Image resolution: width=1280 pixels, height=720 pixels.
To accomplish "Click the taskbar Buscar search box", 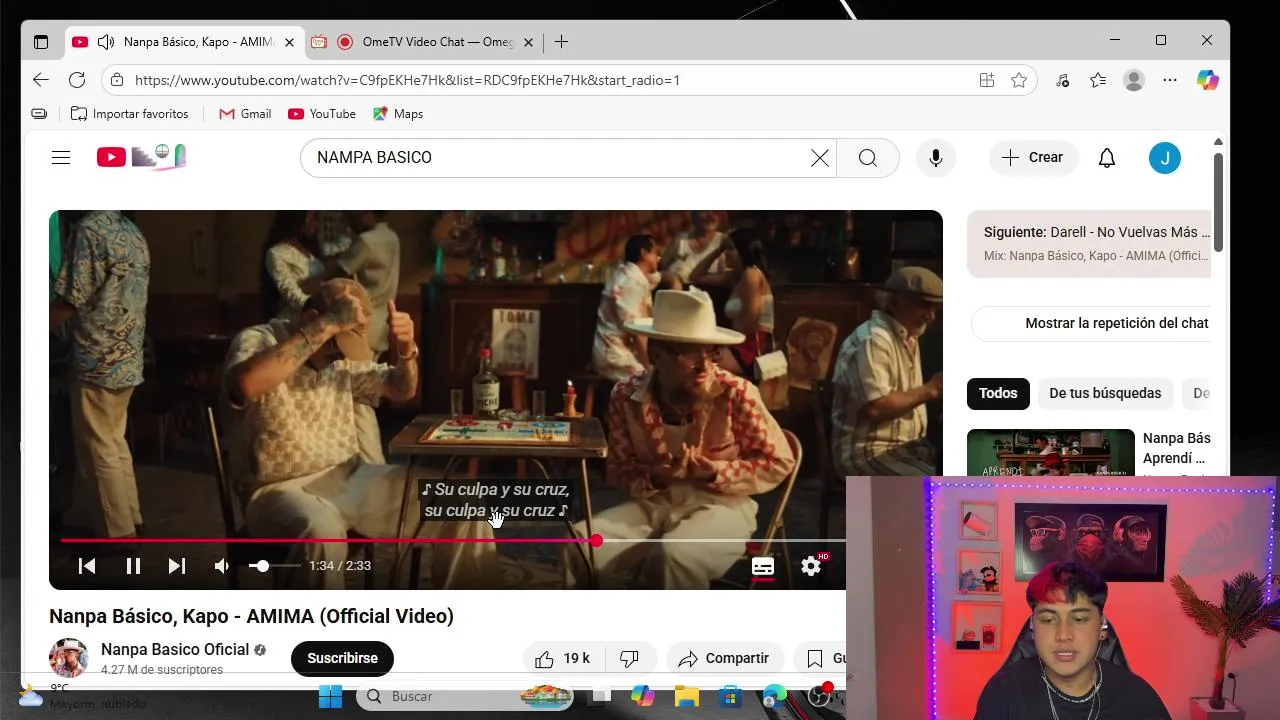I will pyautogui.click(x=465, y=696).
